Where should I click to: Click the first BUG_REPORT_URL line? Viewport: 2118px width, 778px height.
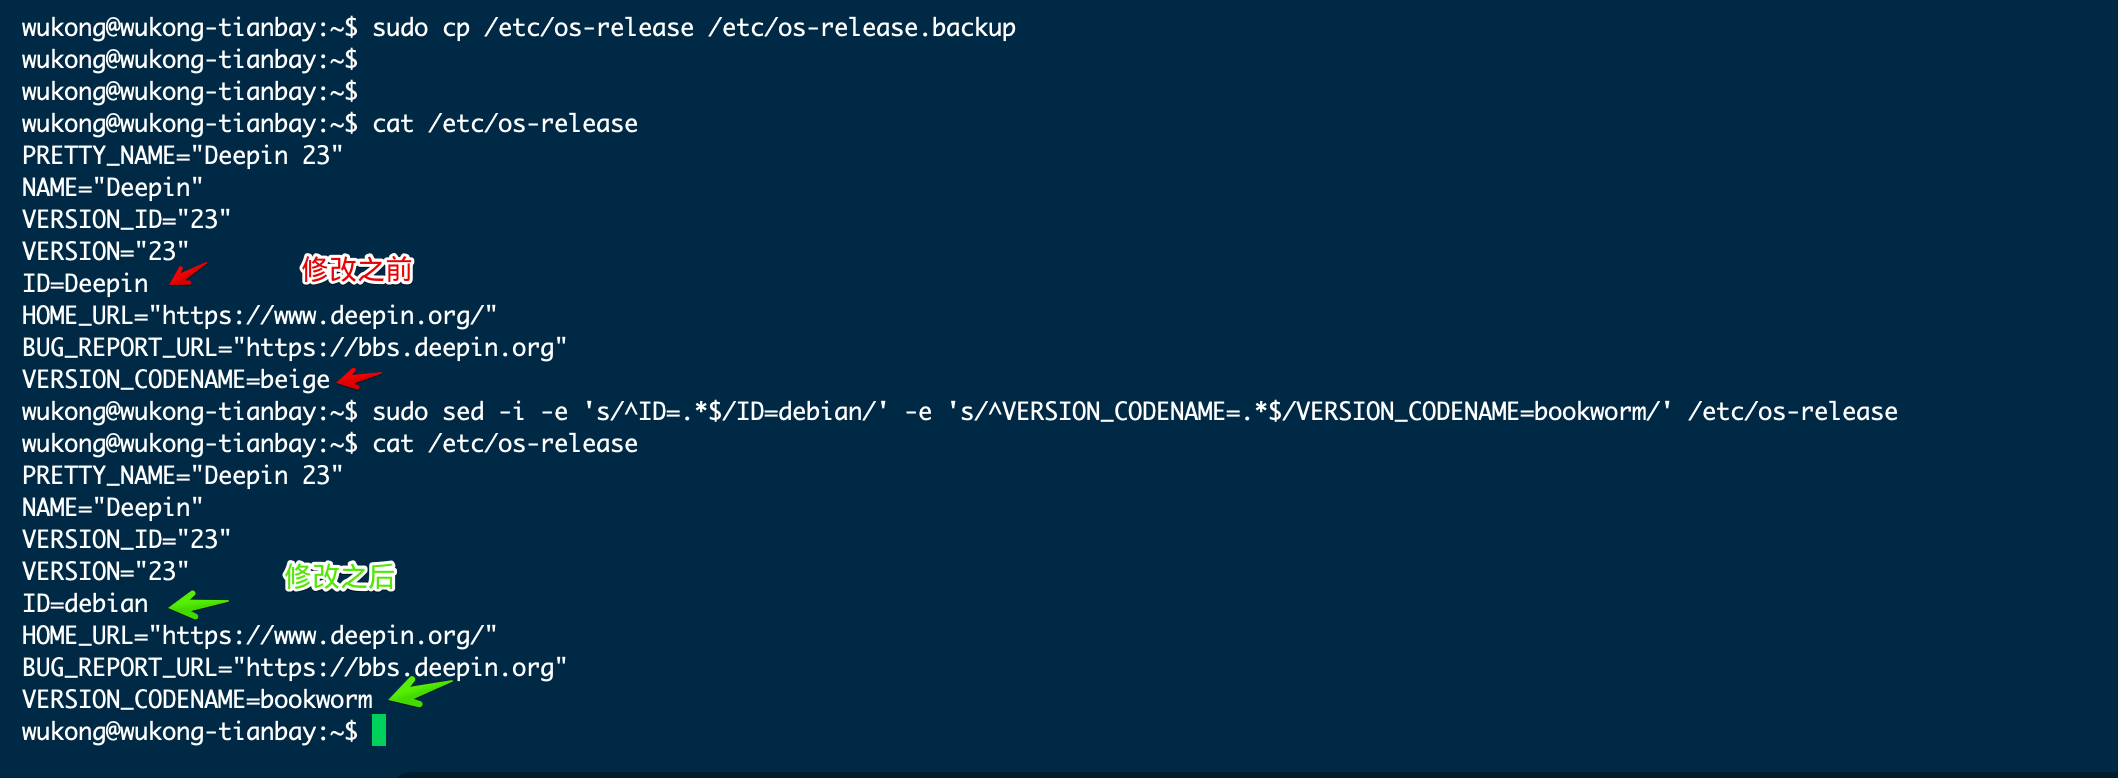[294, 348]
